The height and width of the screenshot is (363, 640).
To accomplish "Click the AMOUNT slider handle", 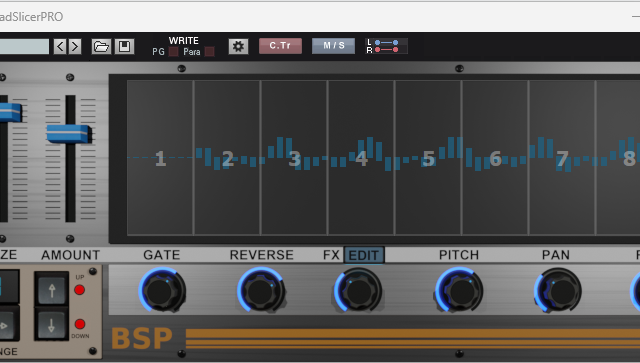I will click(x=69, y=134).
